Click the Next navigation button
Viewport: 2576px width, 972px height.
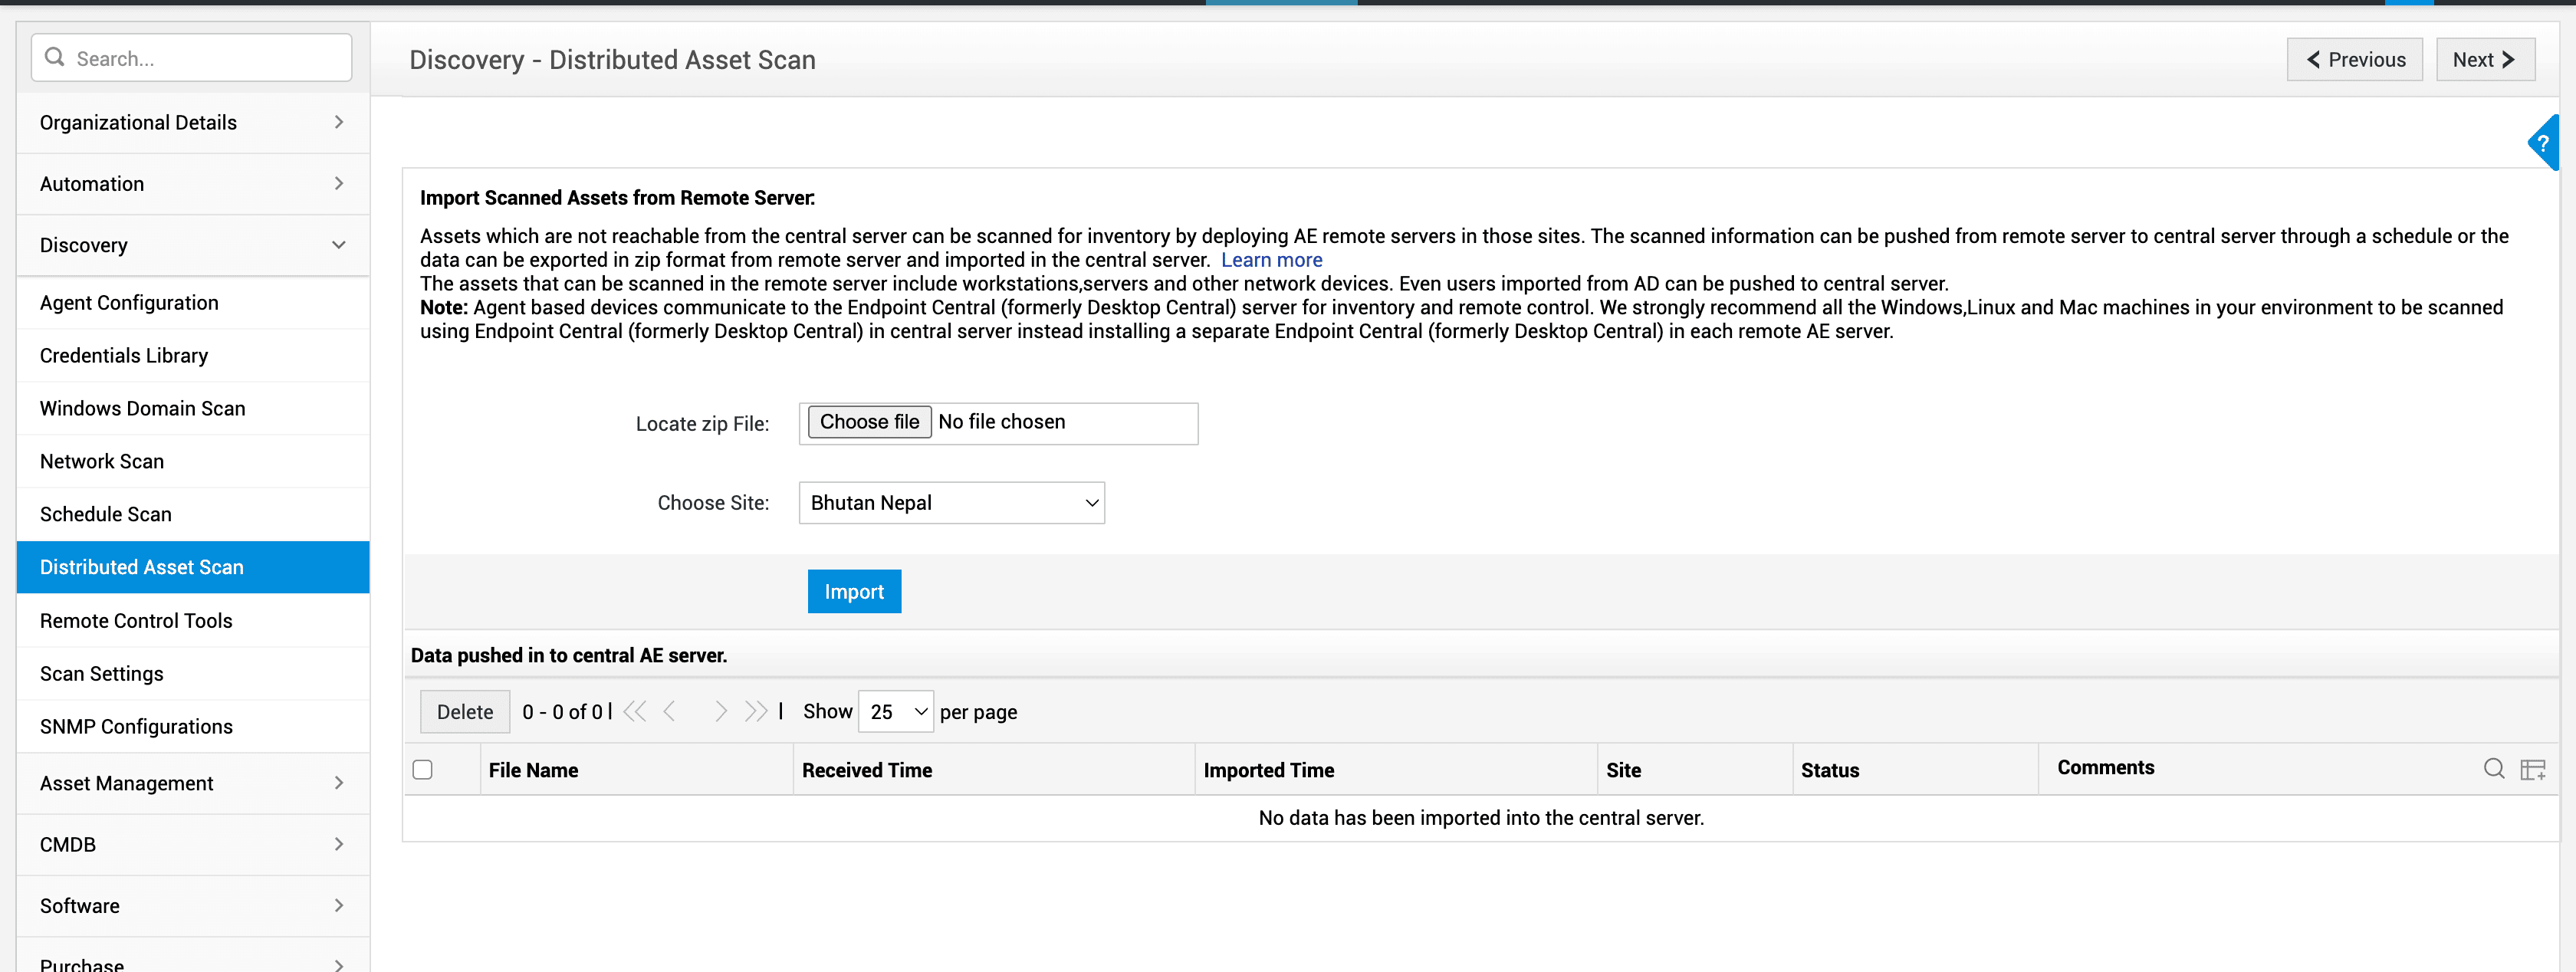[x=2484, y=60]
